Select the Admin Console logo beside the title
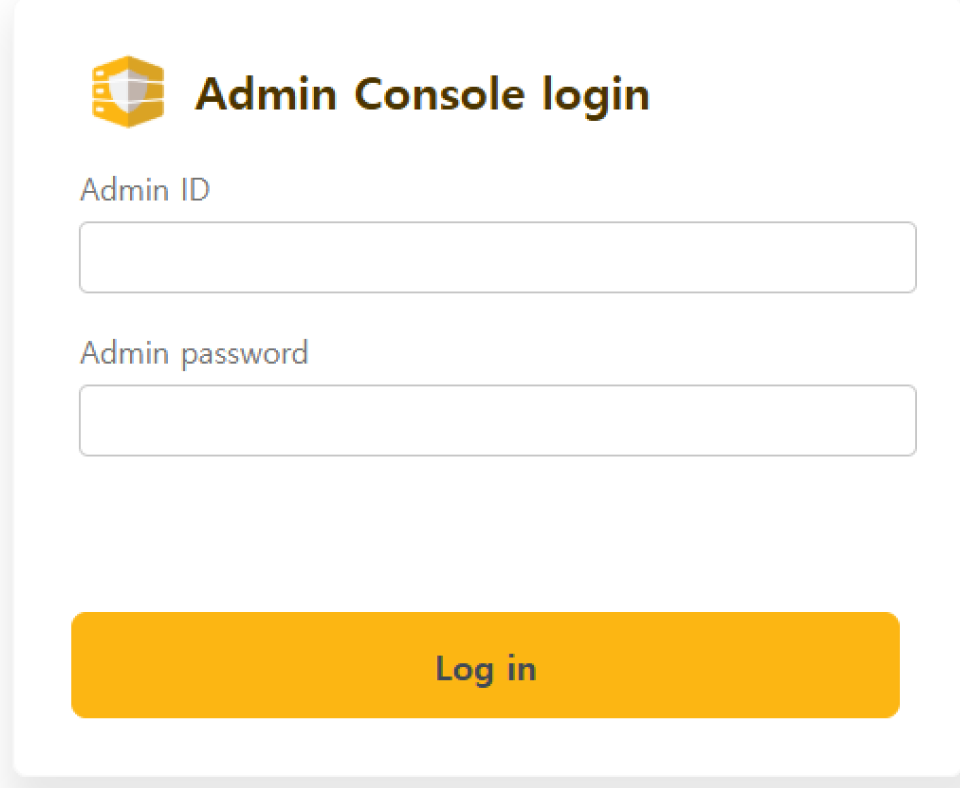This screenshot has width=960, height=788. click(x=127, y=92)
